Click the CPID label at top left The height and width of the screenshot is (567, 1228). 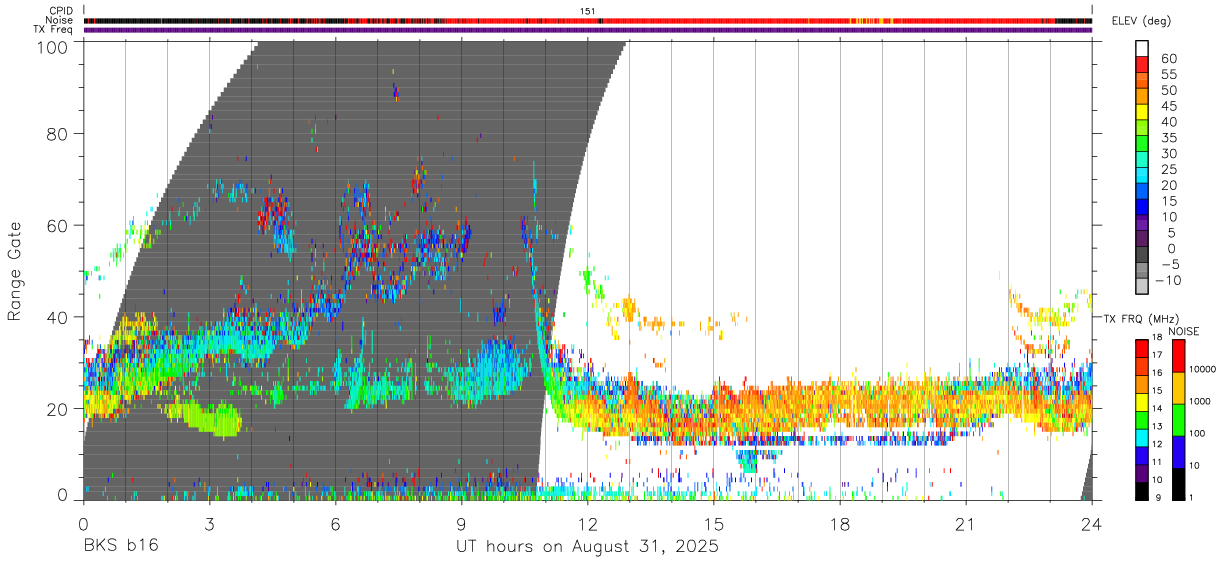tap(61, 10)
